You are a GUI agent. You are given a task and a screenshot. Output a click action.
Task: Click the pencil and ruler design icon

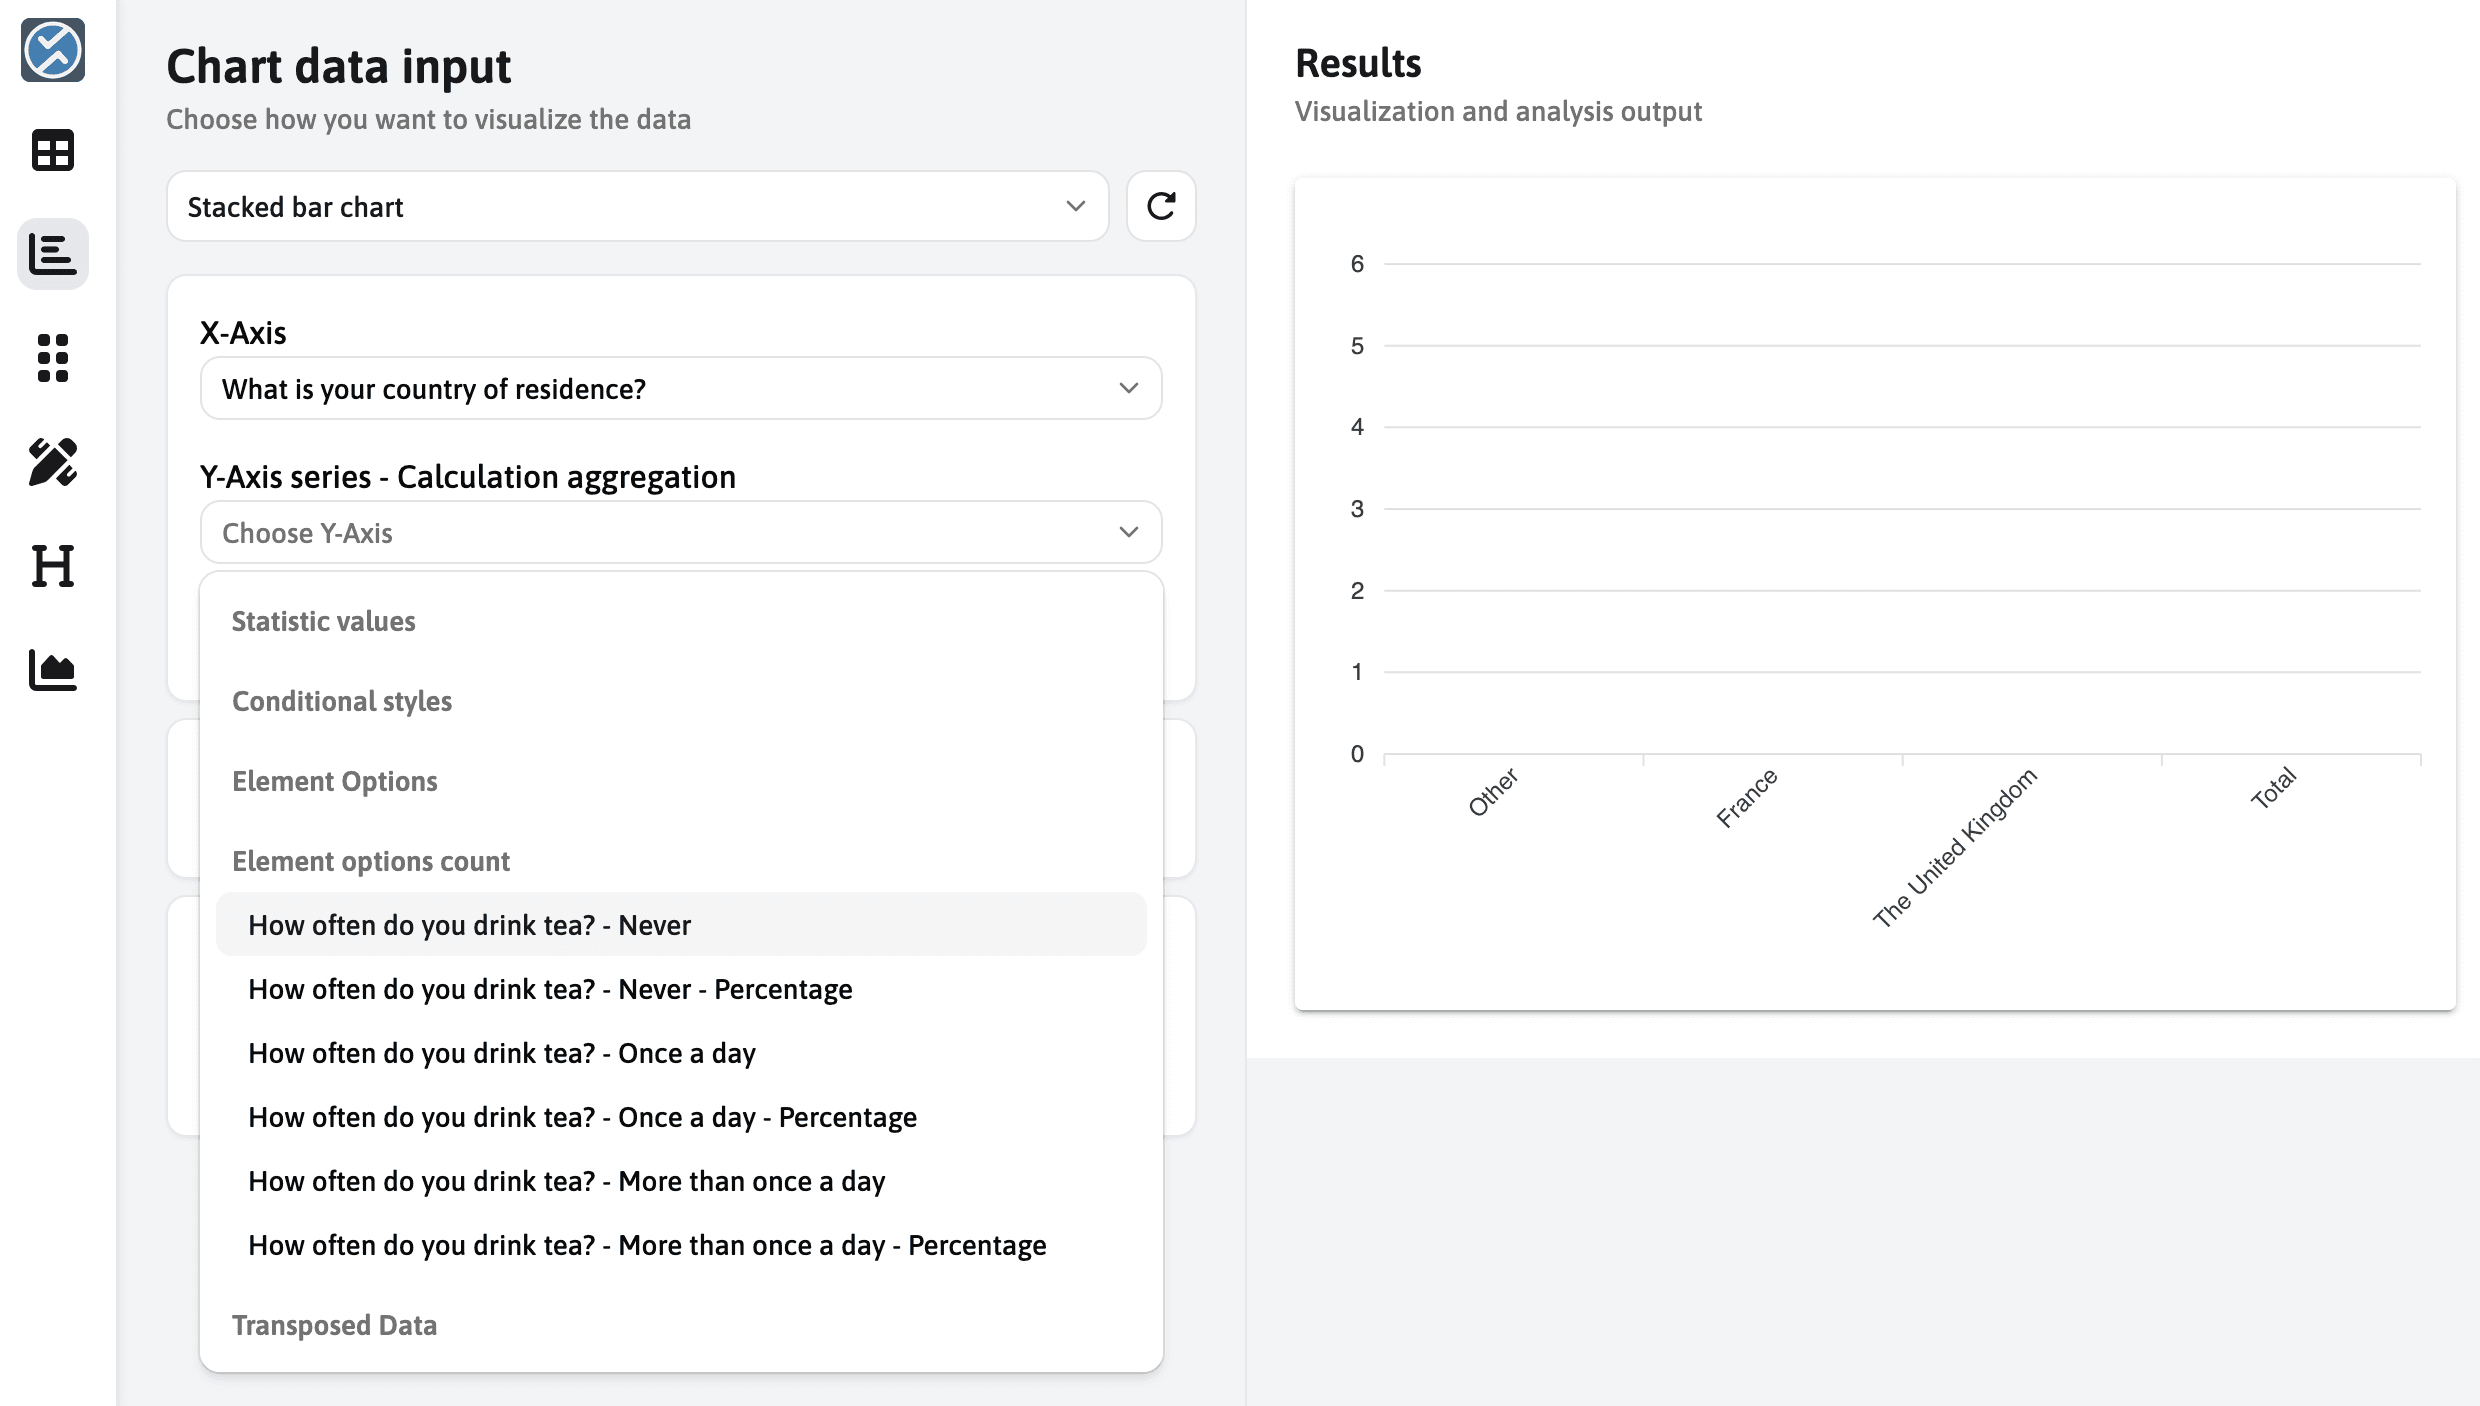coord(52,462)
